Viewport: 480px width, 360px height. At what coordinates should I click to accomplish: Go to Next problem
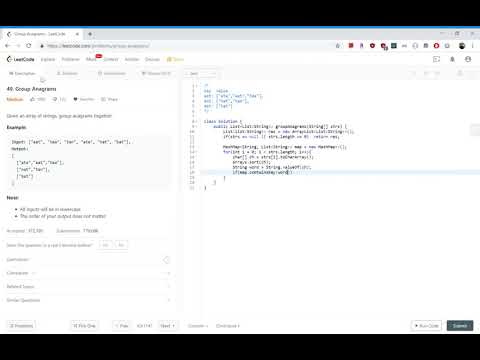(167, 326)
